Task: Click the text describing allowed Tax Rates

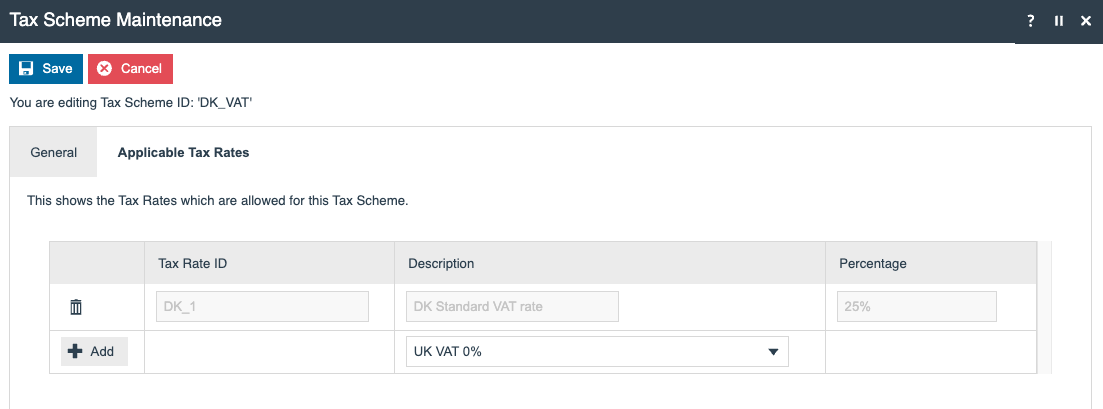Action: 217,201
